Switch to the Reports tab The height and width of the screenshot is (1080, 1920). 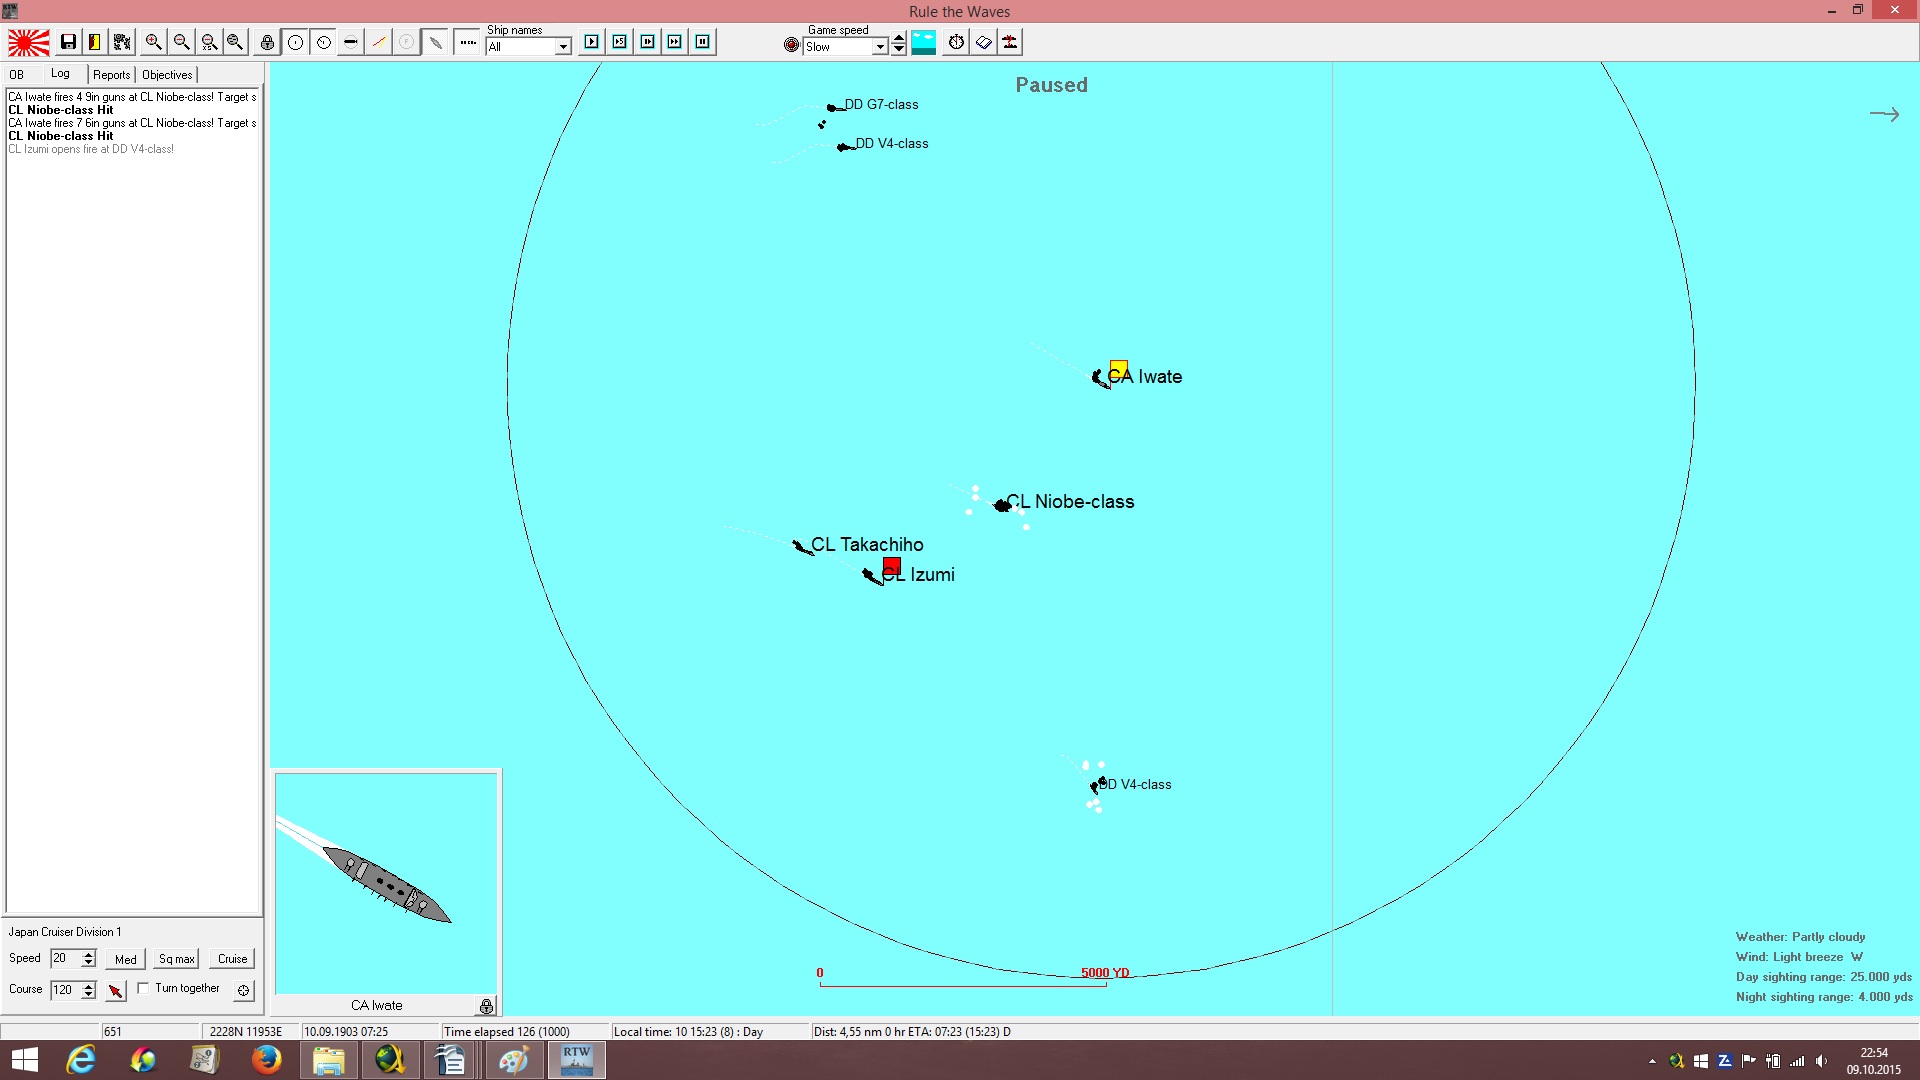pos(112,75)
